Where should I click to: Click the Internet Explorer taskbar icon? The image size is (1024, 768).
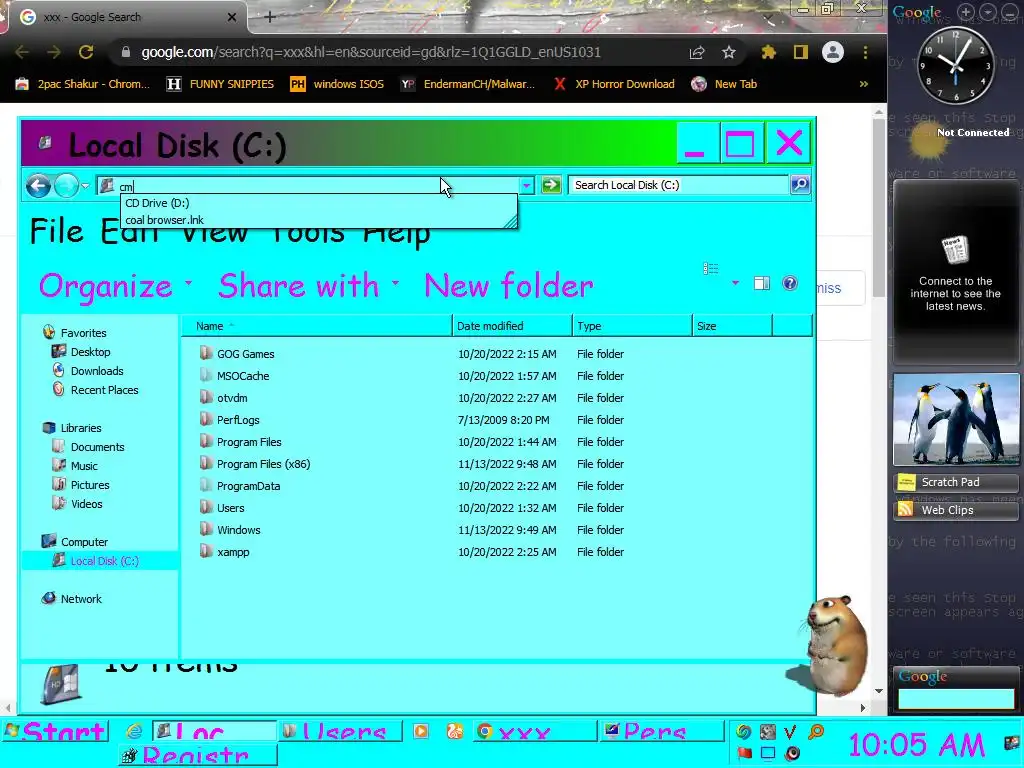coord(134,731)
